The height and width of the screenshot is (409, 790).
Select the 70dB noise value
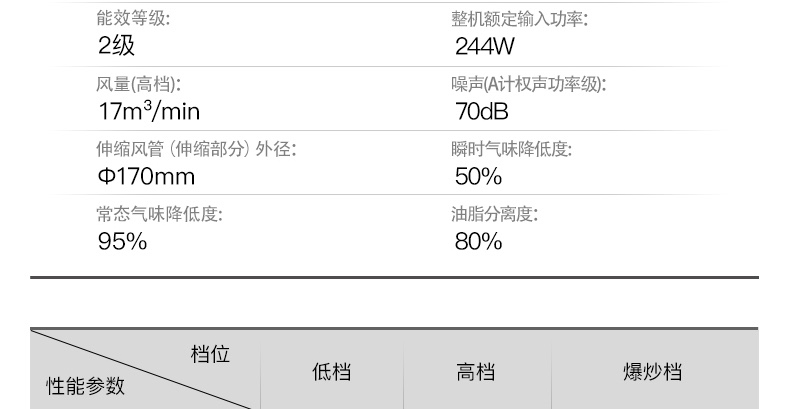click(x=481, y=111)
